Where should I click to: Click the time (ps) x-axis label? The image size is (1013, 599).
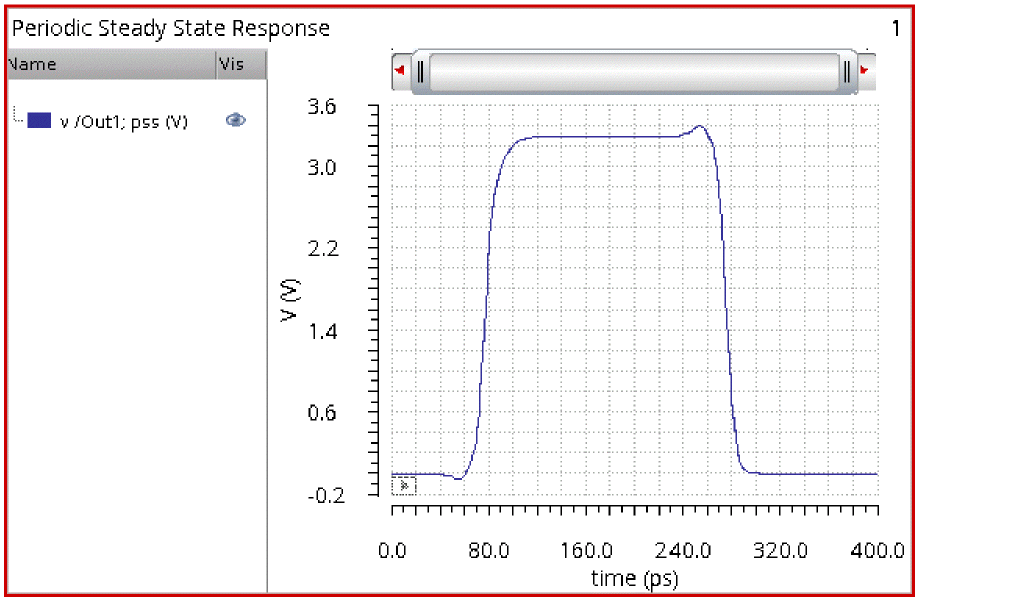(x=634, y=578)
